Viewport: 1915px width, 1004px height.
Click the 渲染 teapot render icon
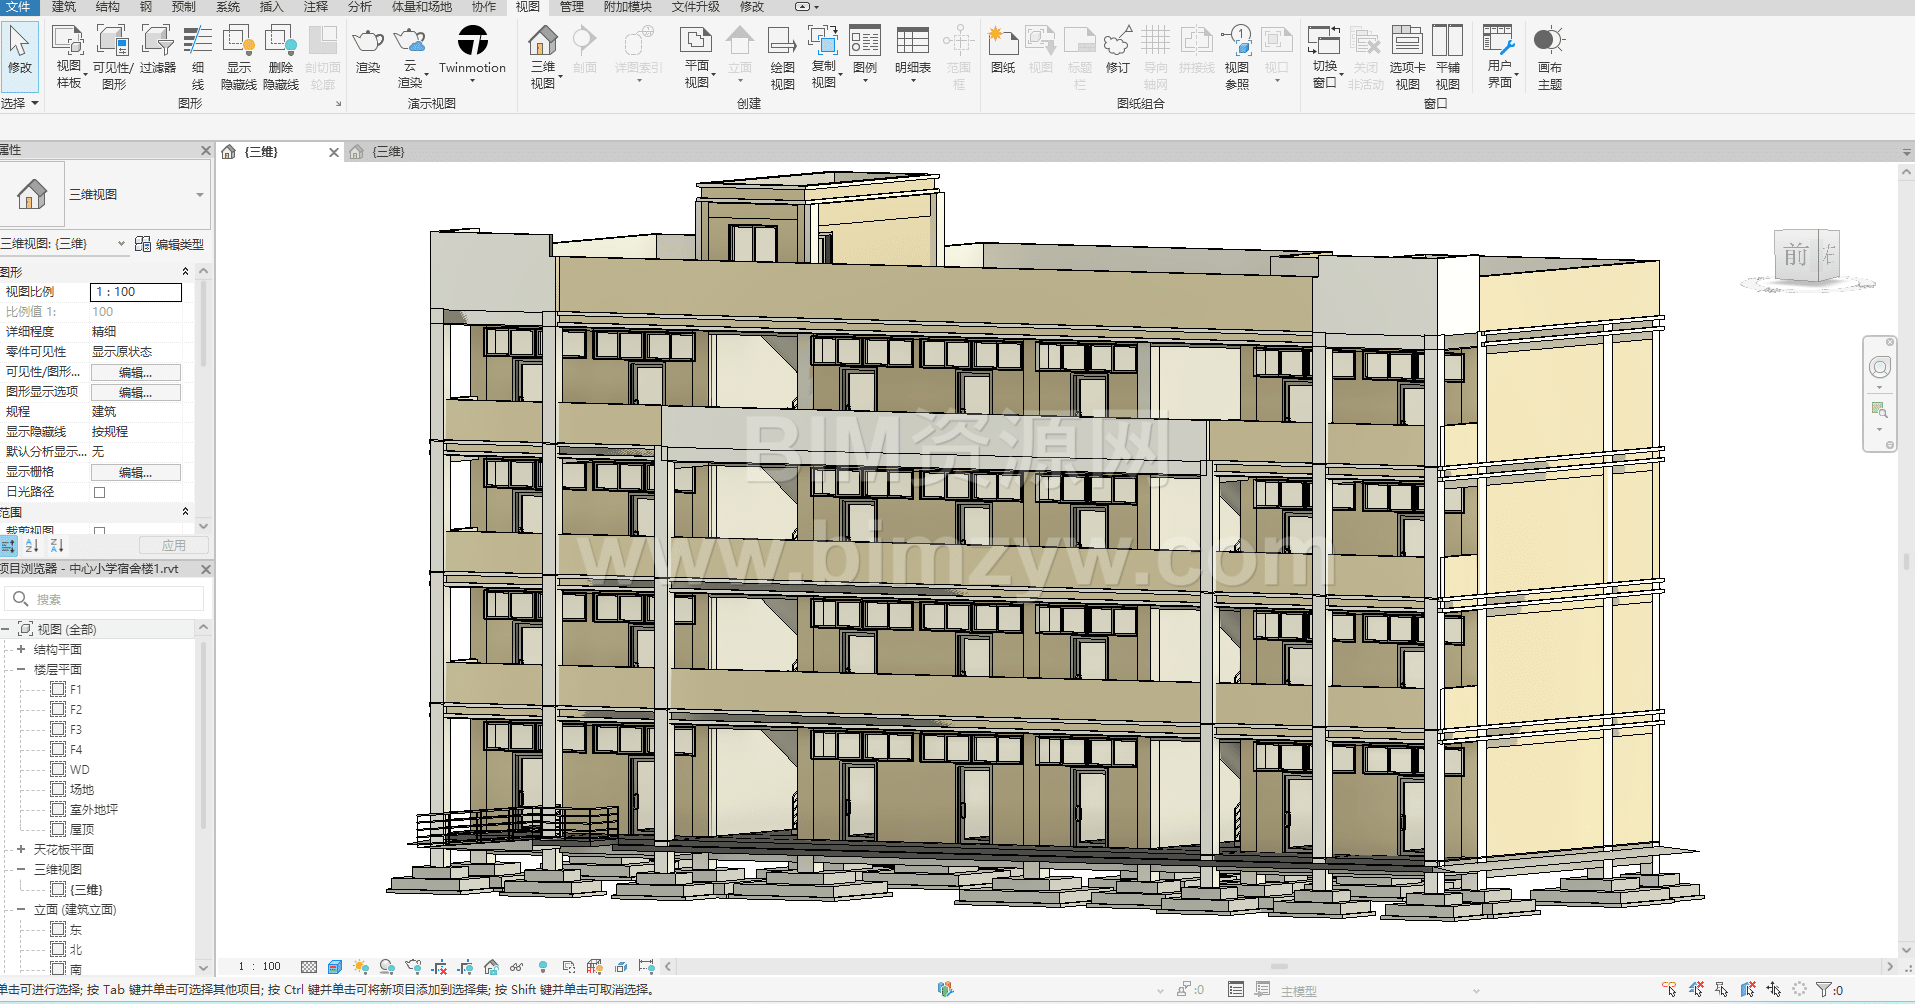(368, 42)
